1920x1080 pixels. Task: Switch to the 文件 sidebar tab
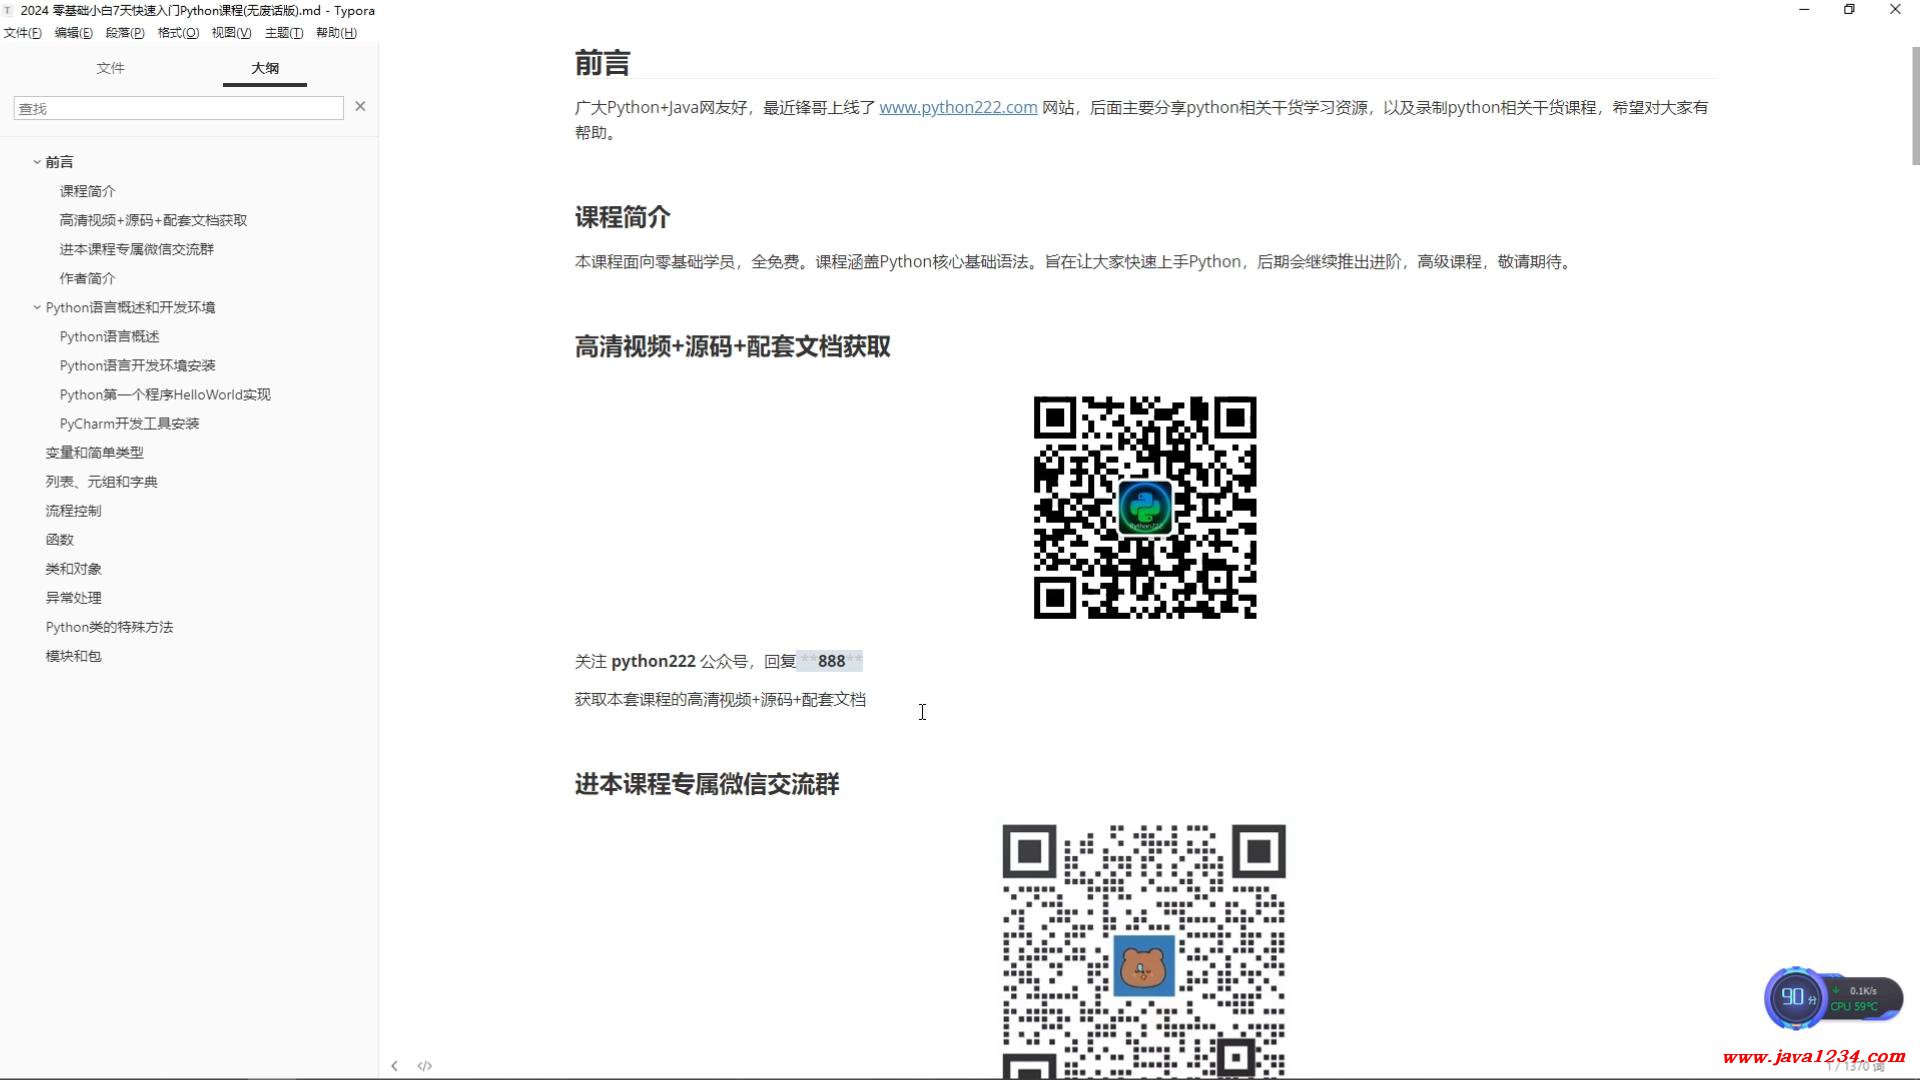point(110,68)
